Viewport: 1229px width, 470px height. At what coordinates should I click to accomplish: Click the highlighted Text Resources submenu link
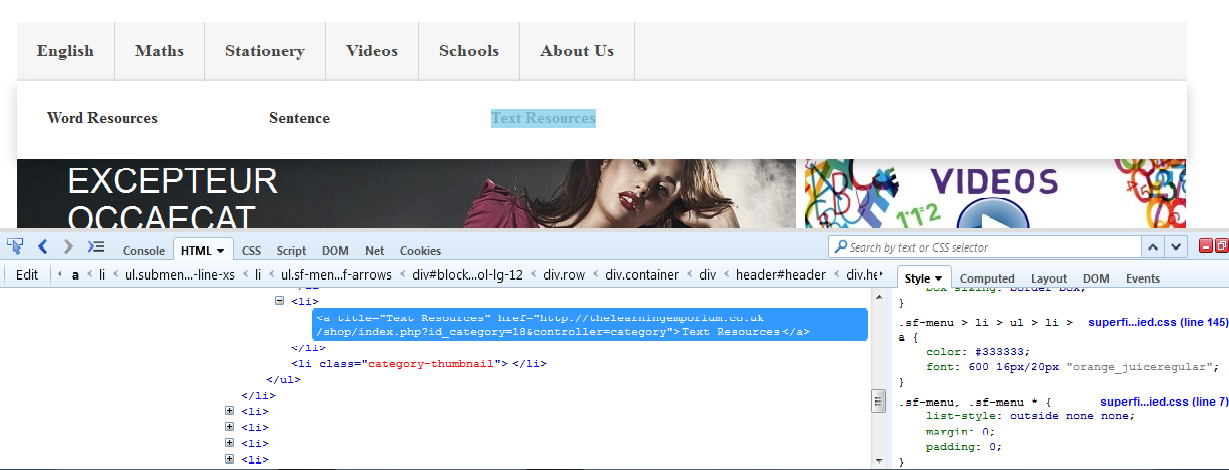(543, 118)
